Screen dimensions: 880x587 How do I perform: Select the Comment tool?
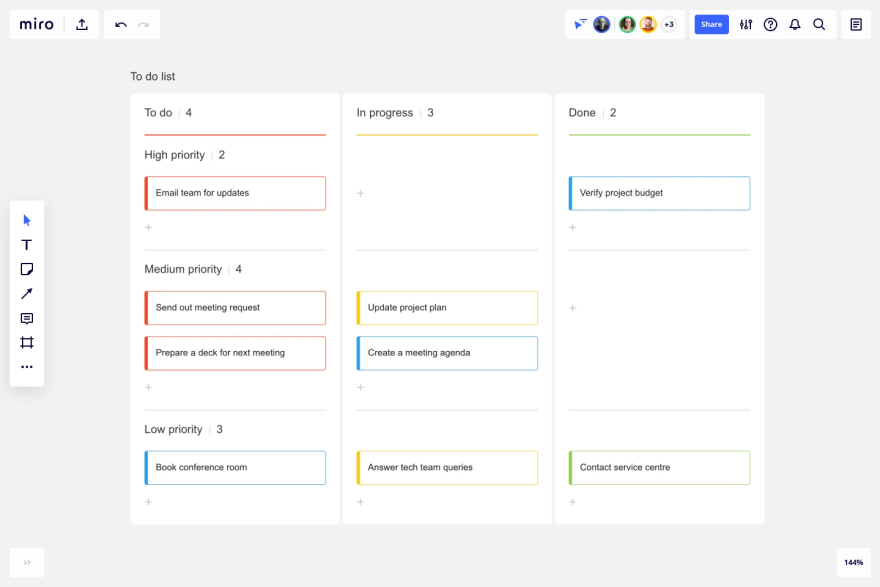coord(26,318)
